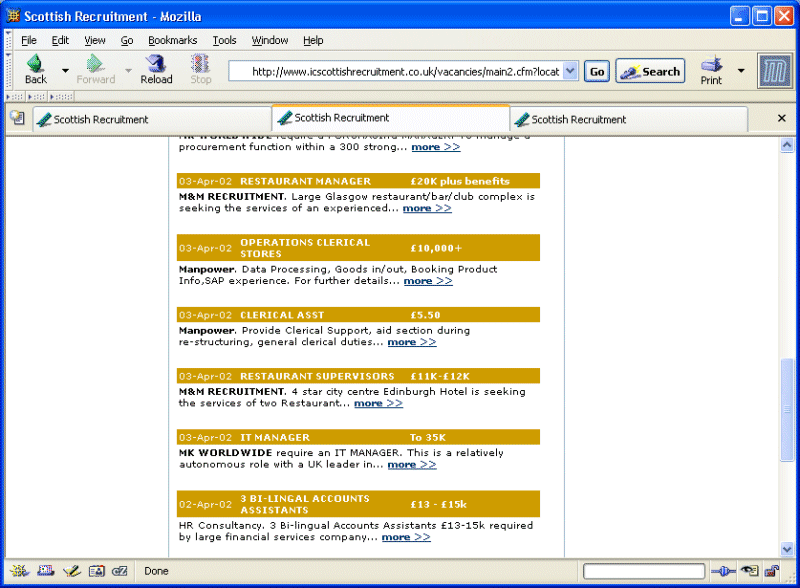800x588 pixels.
Task: Click the IT MANAGER job heading
Action: [x=275, y=437]
